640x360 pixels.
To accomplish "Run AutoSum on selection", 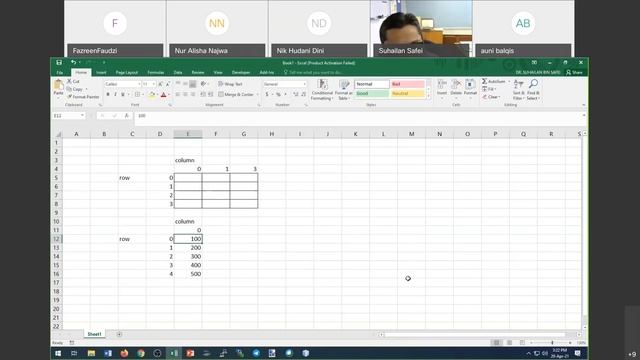I will (x=494, y=82).
